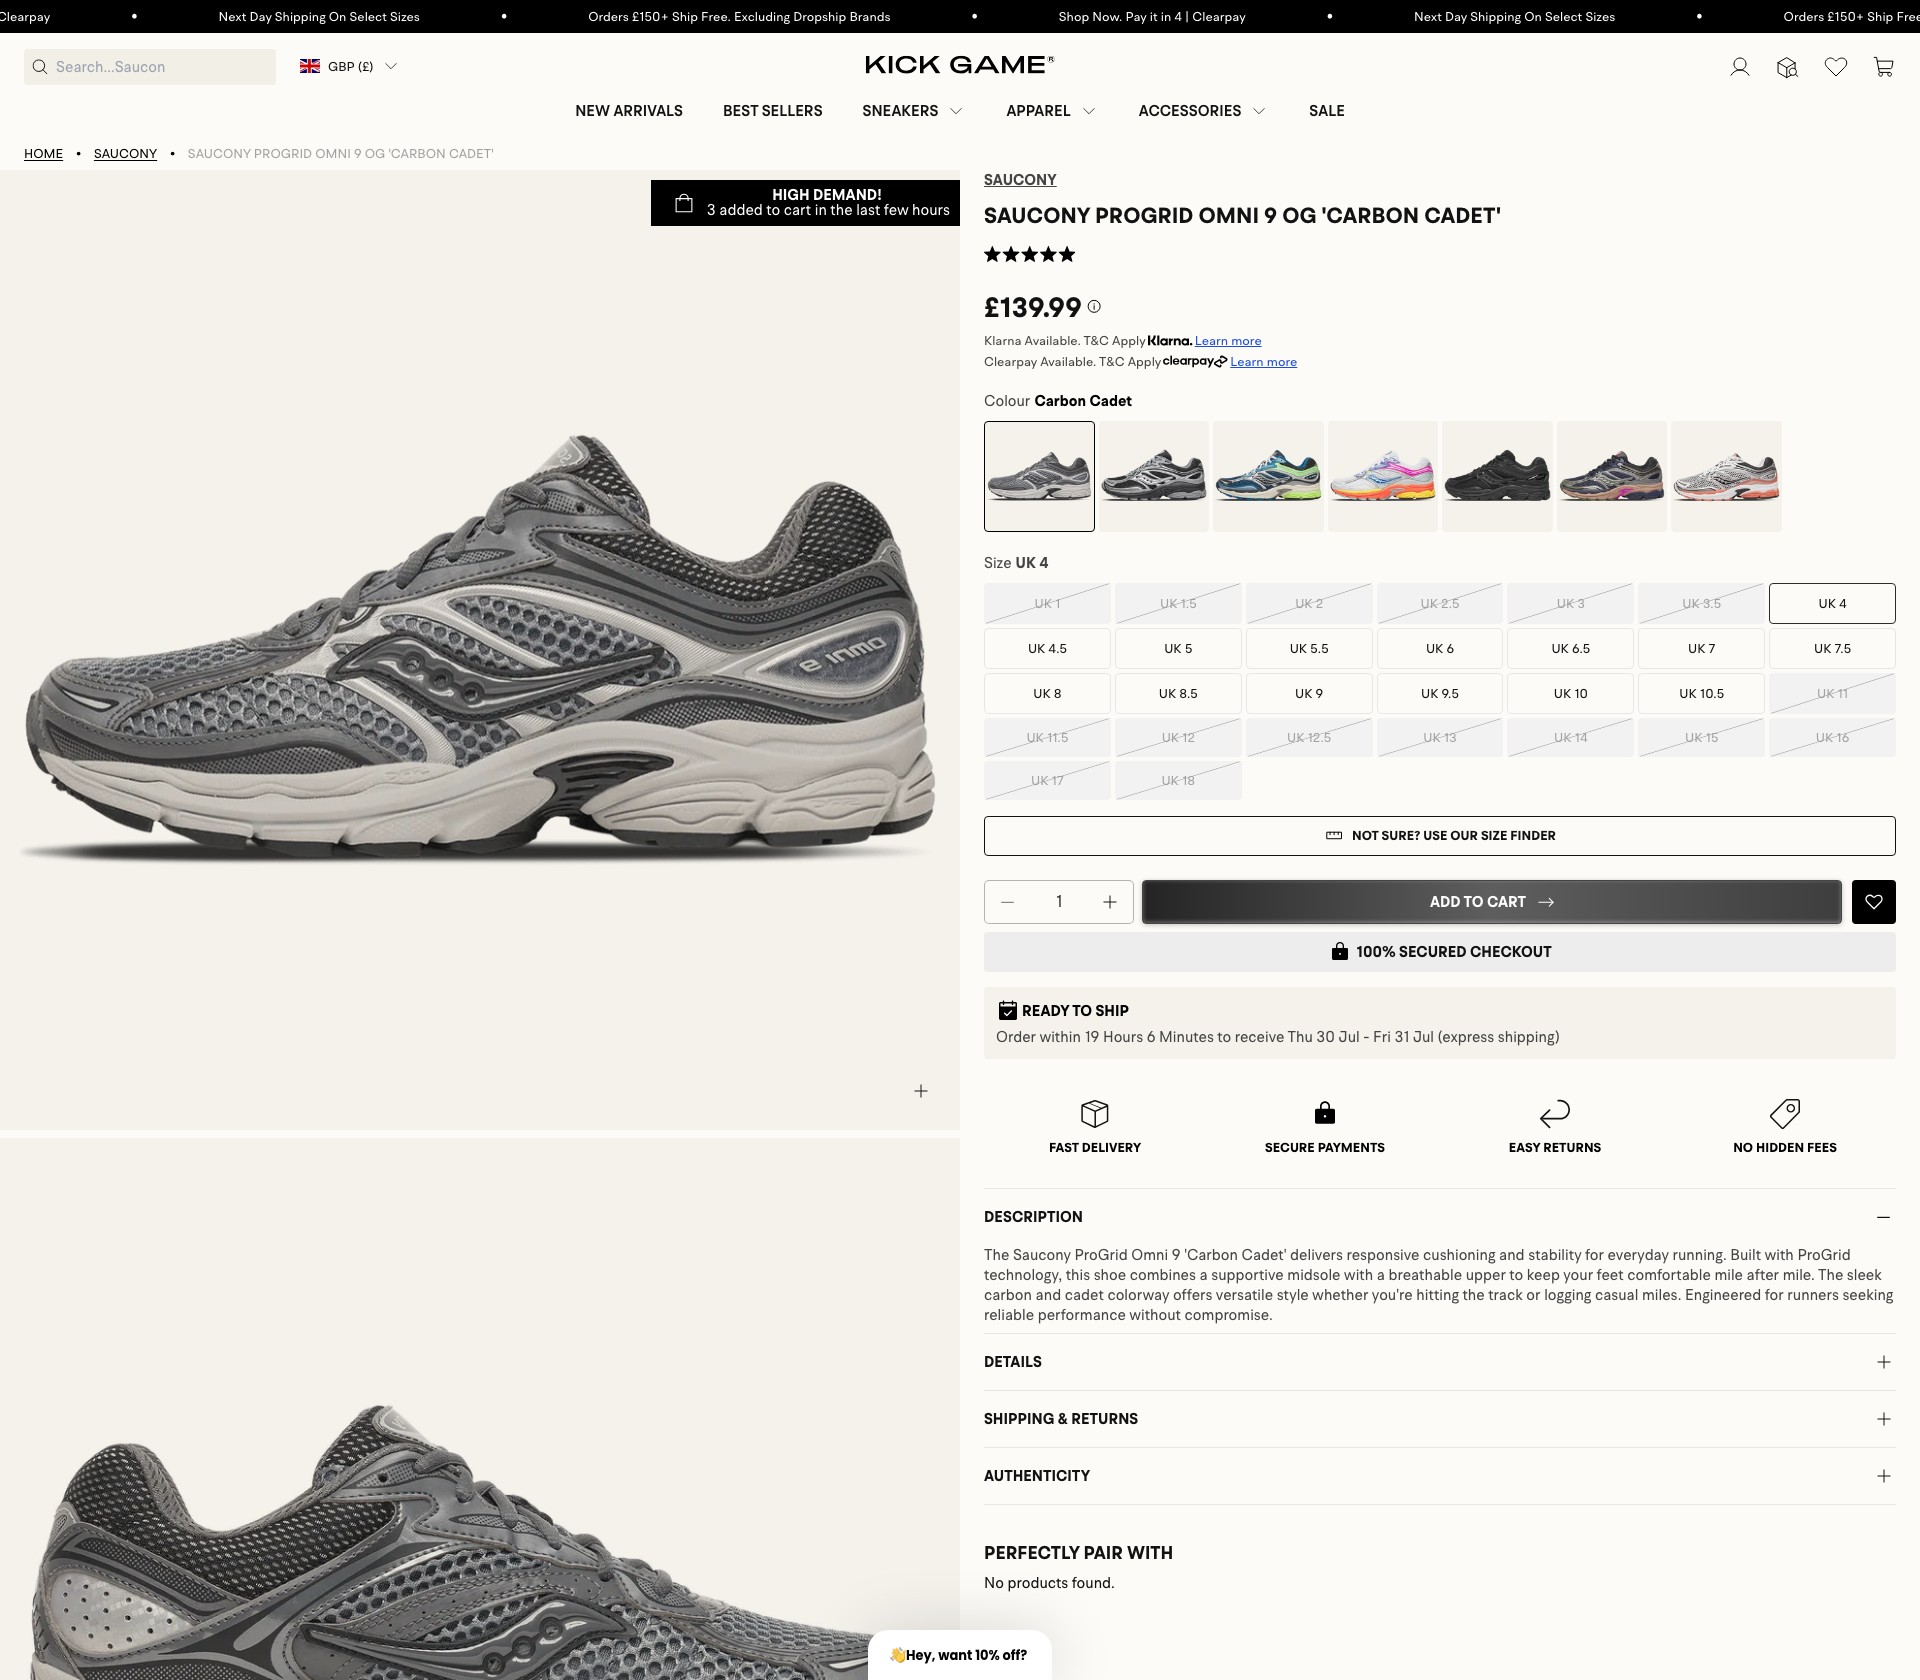Click the five-star rating

tap(1029, 254)
